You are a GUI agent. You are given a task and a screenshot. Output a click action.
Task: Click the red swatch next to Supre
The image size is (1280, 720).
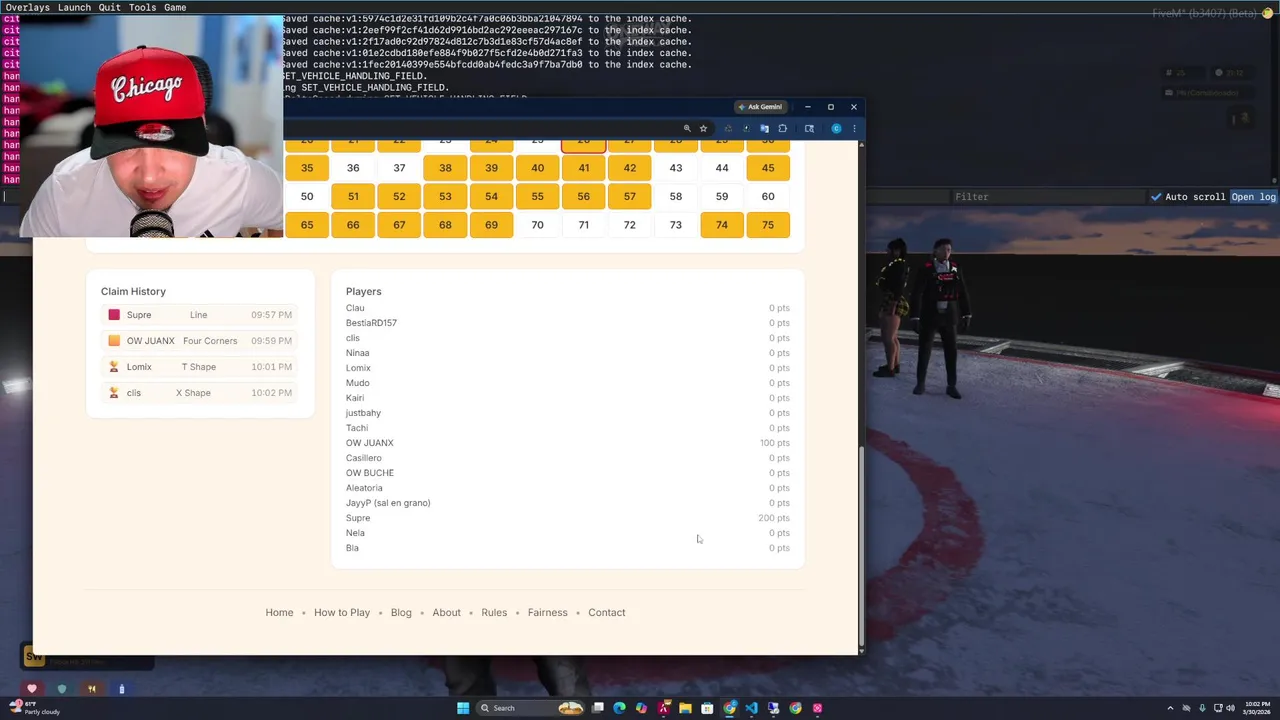(x=114, y=315)
